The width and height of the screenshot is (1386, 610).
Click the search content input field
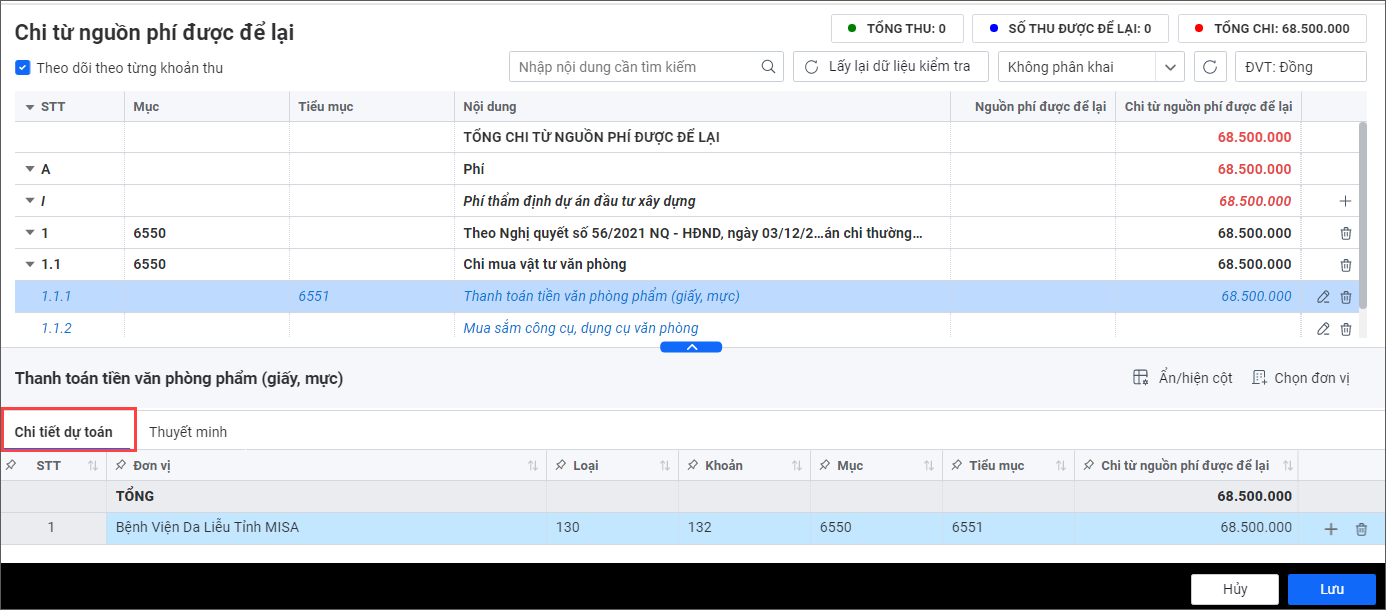[636, 67]
